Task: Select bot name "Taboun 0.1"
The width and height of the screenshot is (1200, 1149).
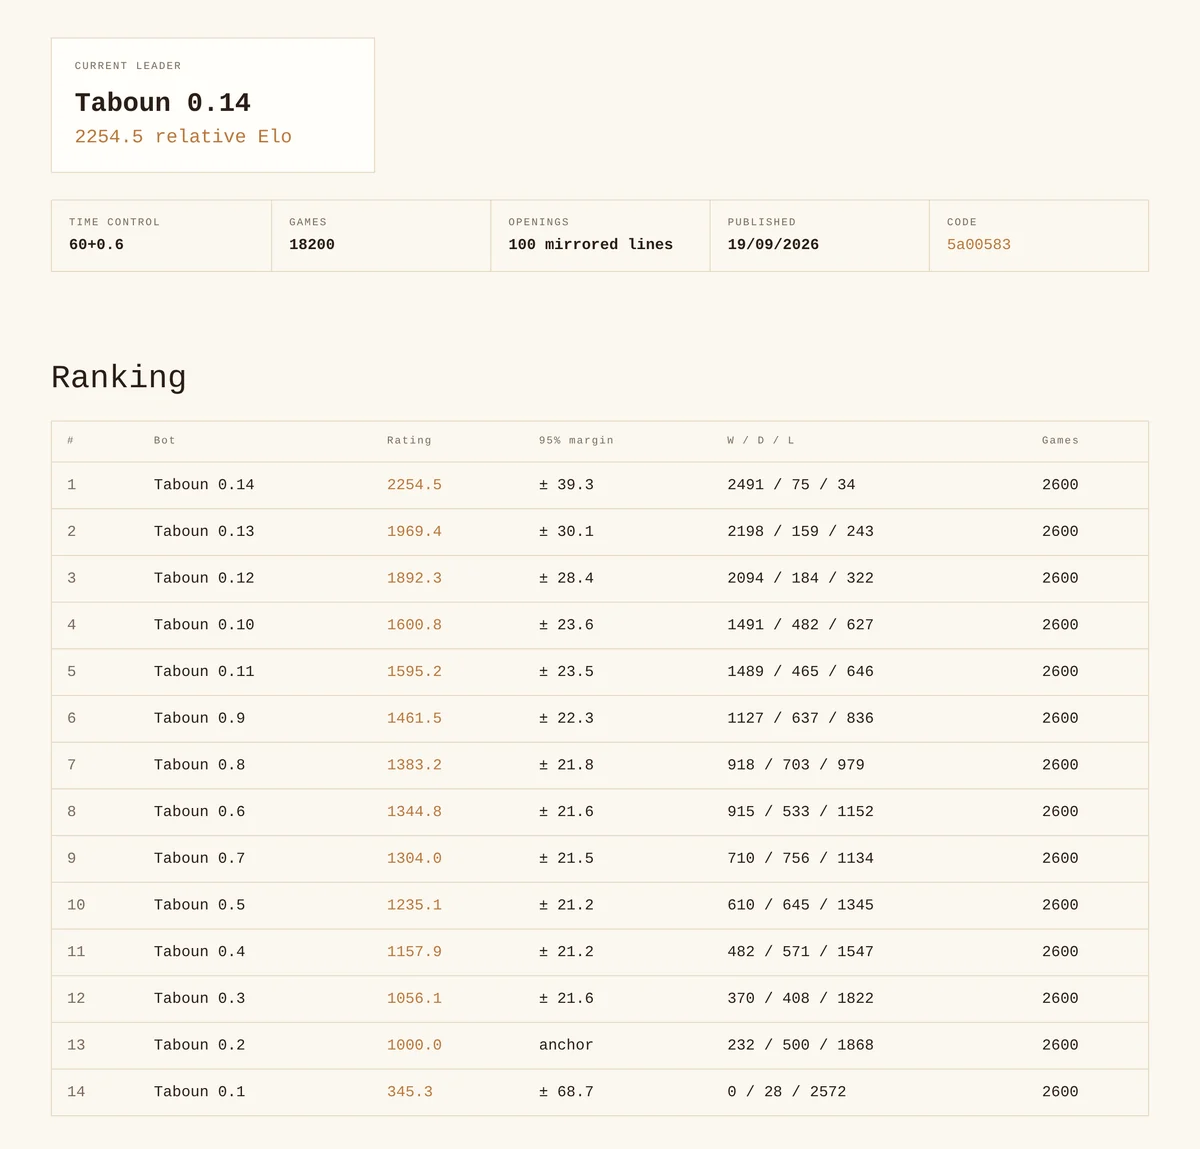Action: tap(199, 1092)
